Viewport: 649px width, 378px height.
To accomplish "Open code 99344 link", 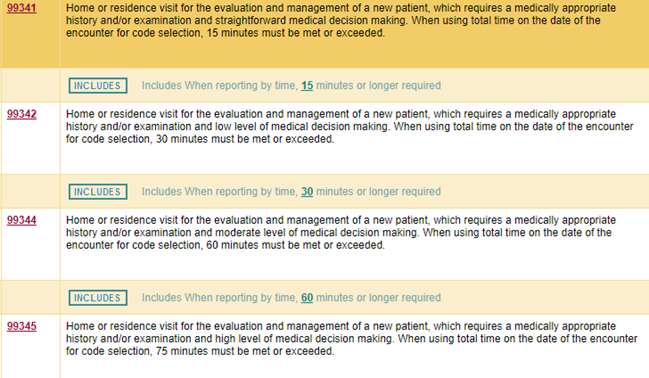I will tap(22, 220).
